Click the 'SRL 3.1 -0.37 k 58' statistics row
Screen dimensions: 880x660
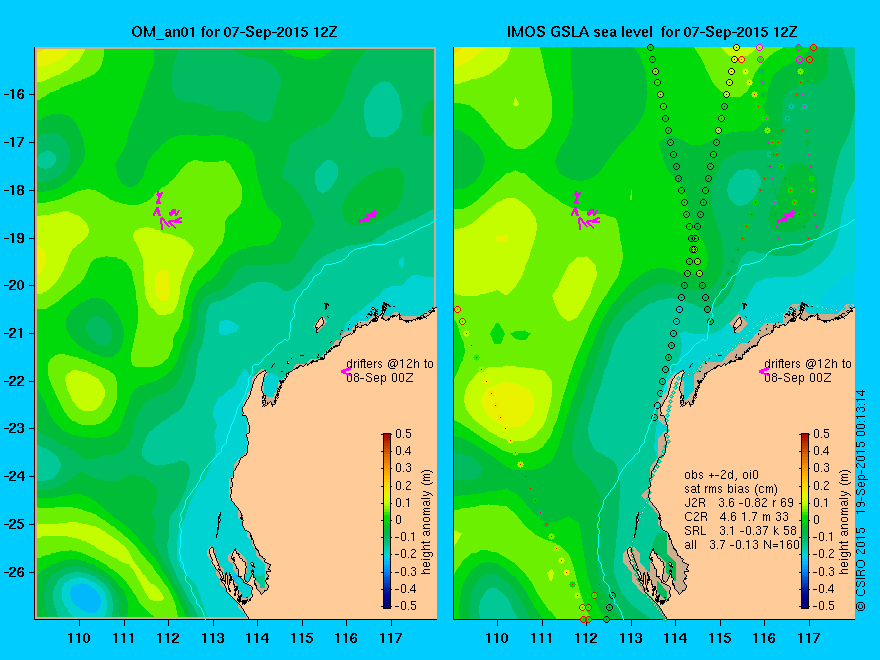click(x=740, y=531)
